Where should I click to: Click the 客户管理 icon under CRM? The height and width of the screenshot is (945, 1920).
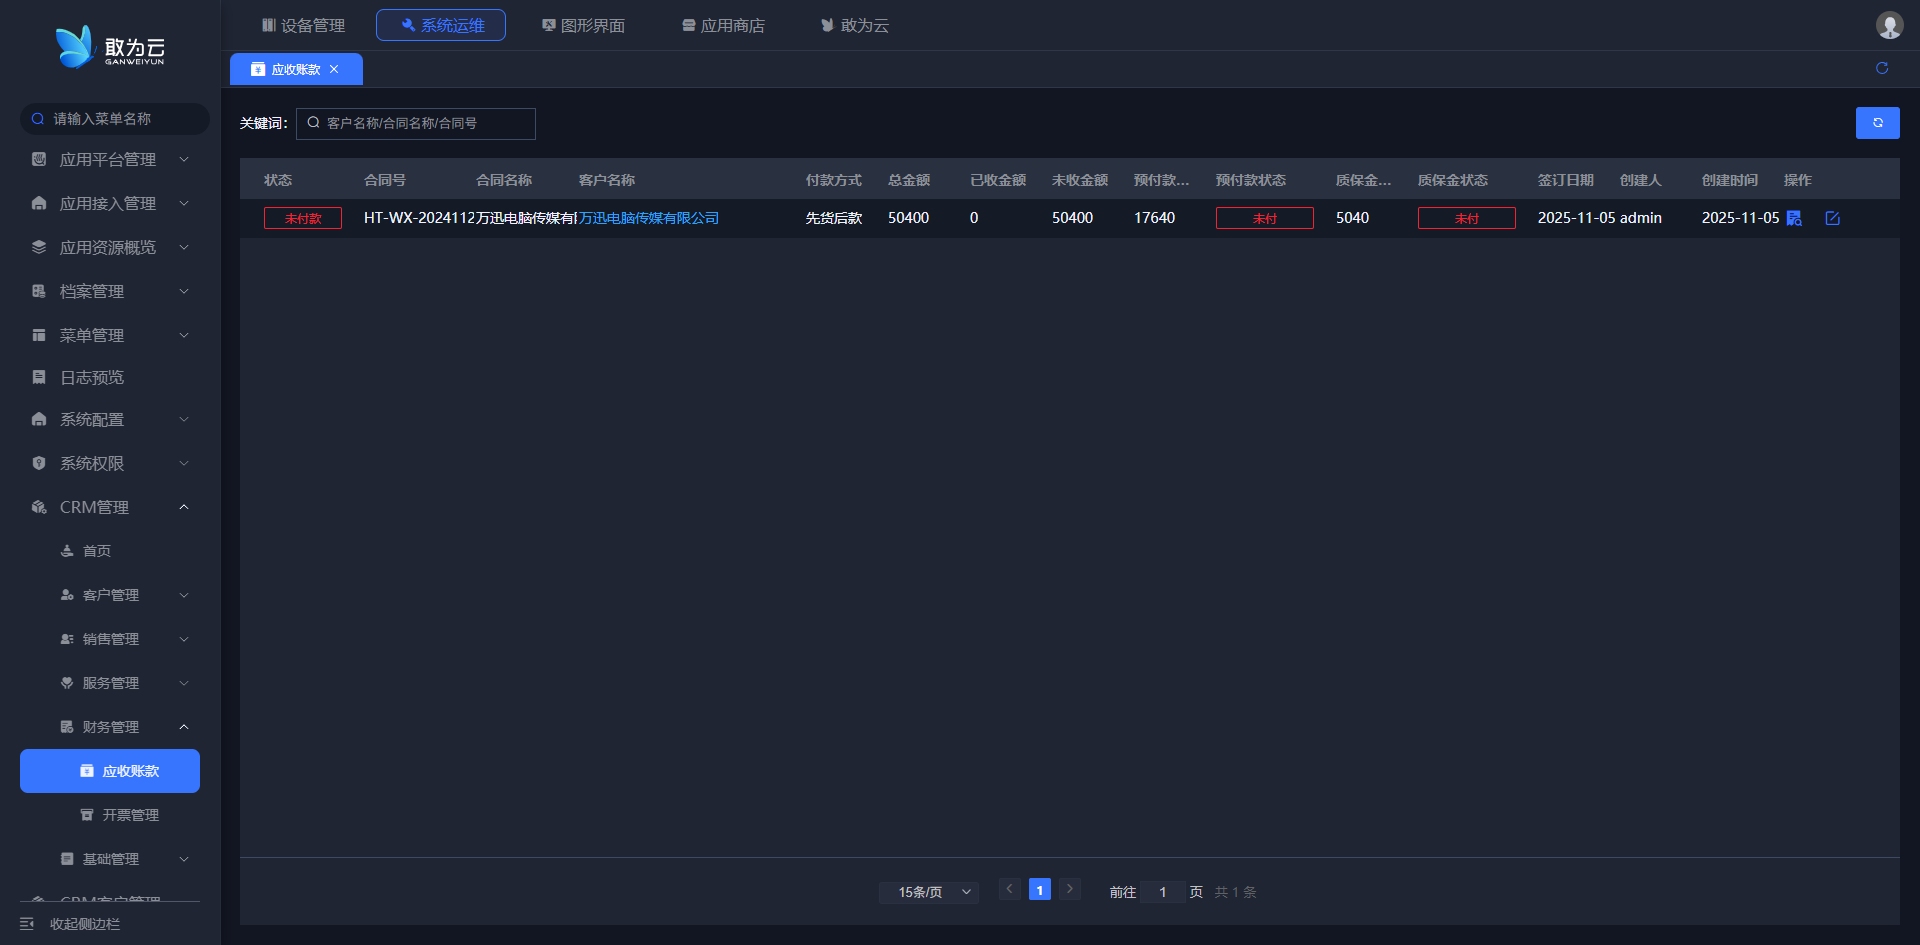point(67,595)
